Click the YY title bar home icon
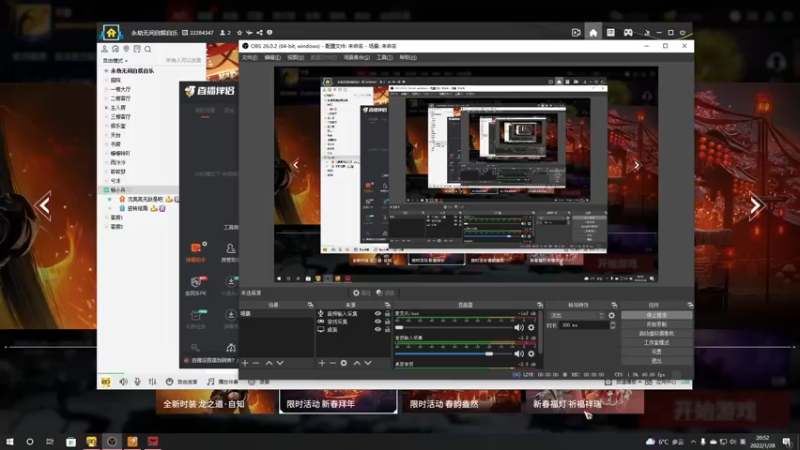The image size is (800, 450). [x=593, y=33]
